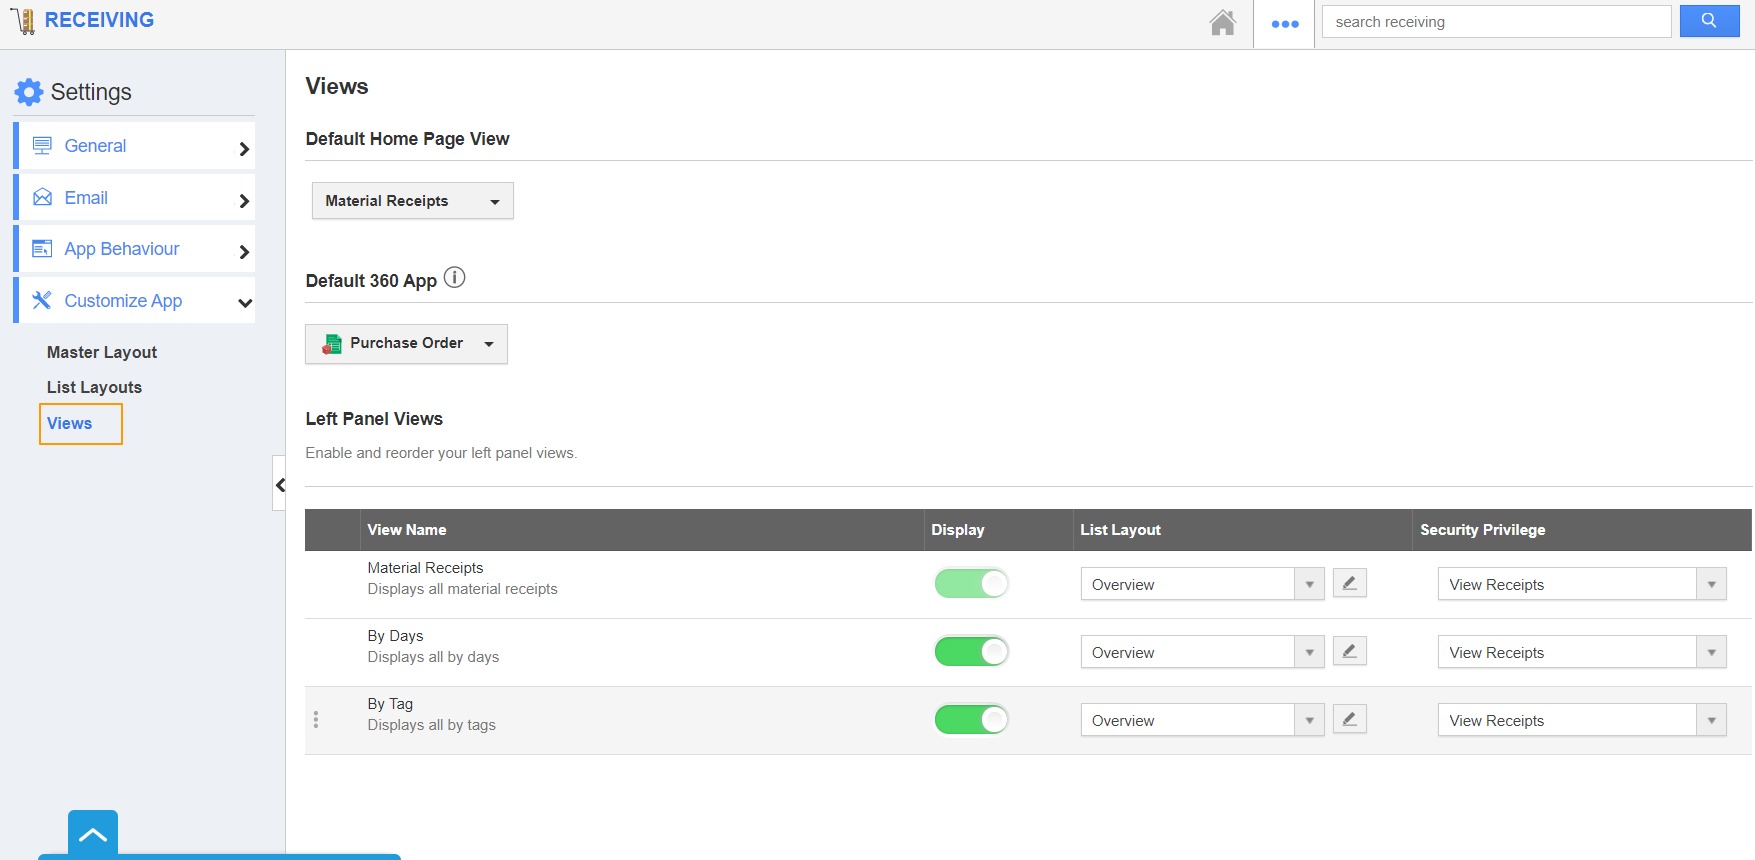Image resolution: width=1755 pixels, height=860 pixels.
Task: Click the By Days view name
Action: coord(395,636)
